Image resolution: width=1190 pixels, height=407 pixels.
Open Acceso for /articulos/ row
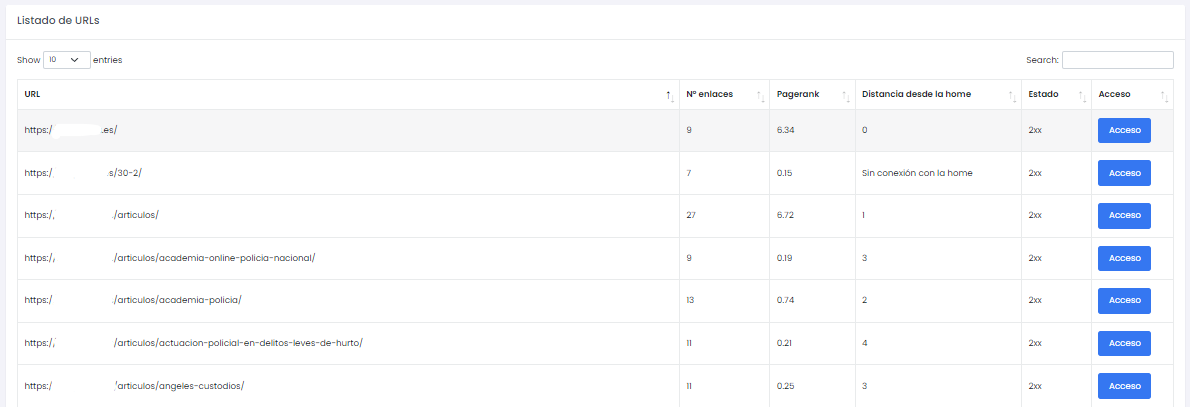pyautogui.click(x=1124, y=216)
